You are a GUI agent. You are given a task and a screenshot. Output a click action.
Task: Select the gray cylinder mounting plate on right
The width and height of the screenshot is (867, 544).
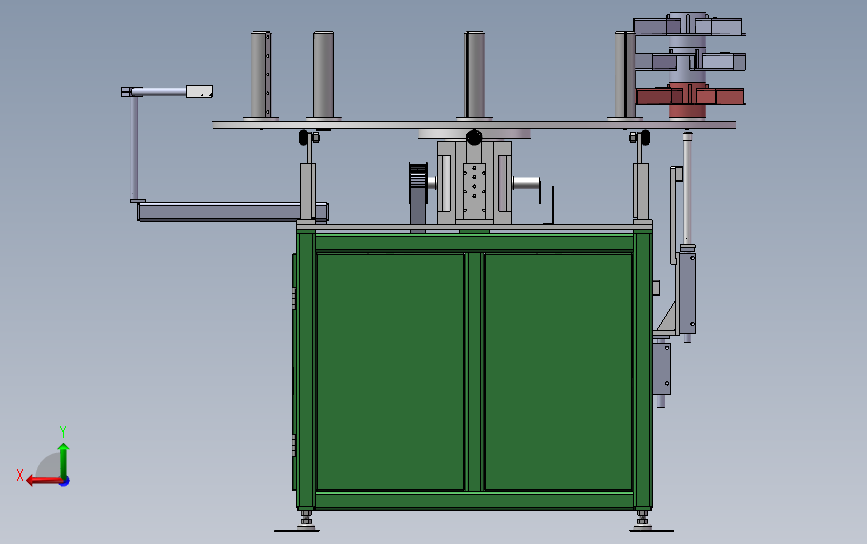pos(687,293)
